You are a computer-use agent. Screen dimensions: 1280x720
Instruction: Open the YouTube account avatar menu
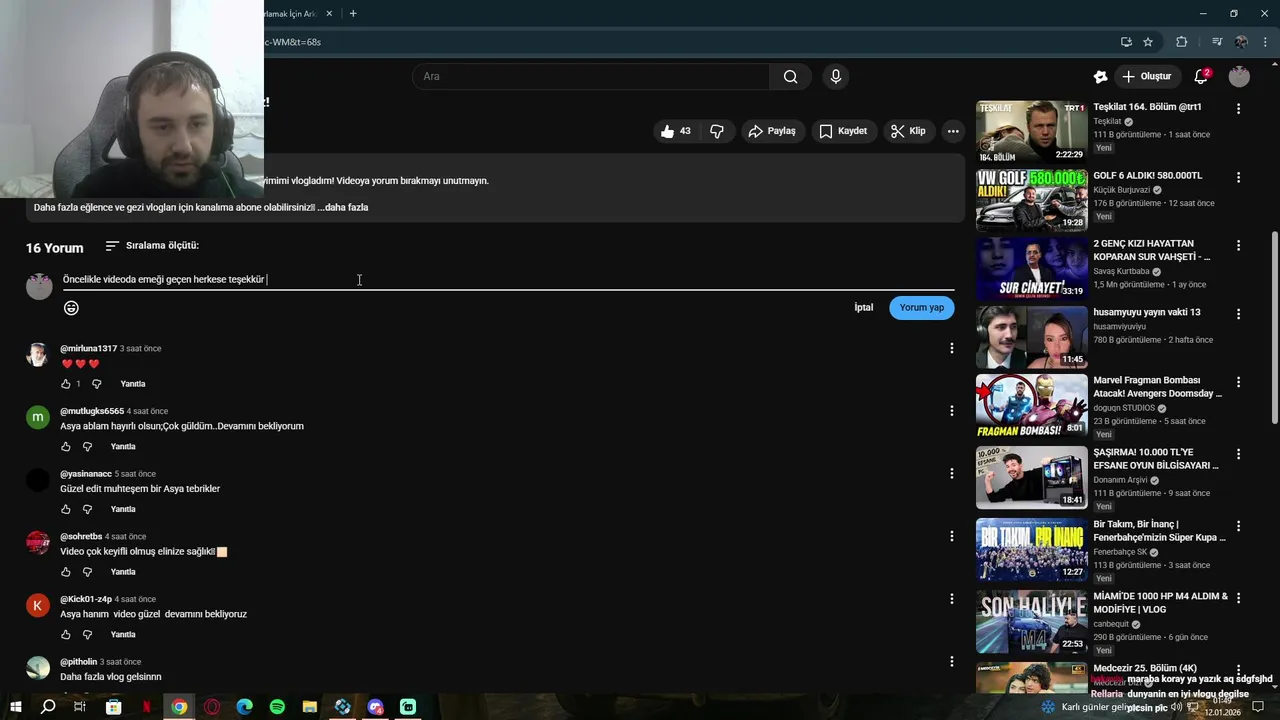point(1239,77)
